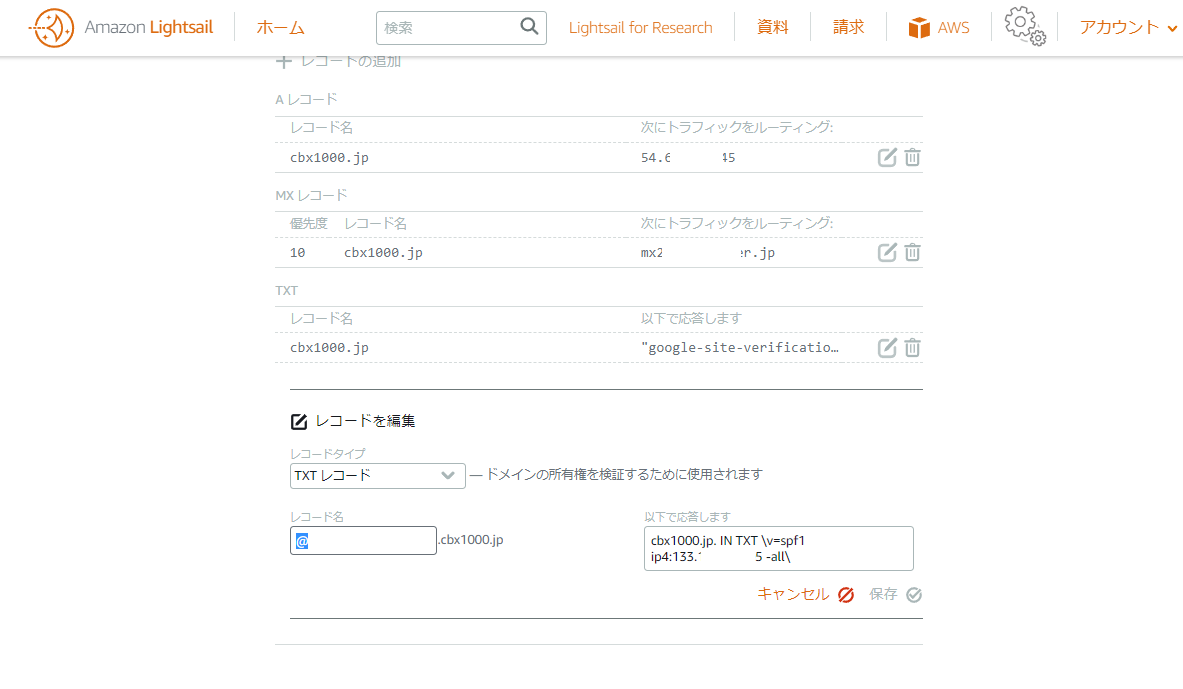The height and width of the screenshot is (689, 1183).
Task: Edit the A record for cbx1000.jp
Action: [x=887, y=157]
